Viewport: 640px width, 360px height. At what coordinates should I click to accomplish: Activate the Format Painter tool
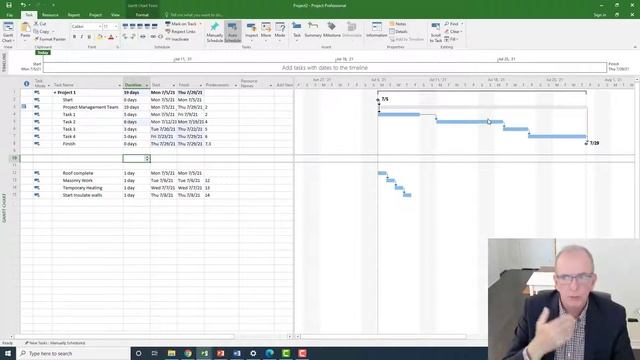(x=50, y=39)
